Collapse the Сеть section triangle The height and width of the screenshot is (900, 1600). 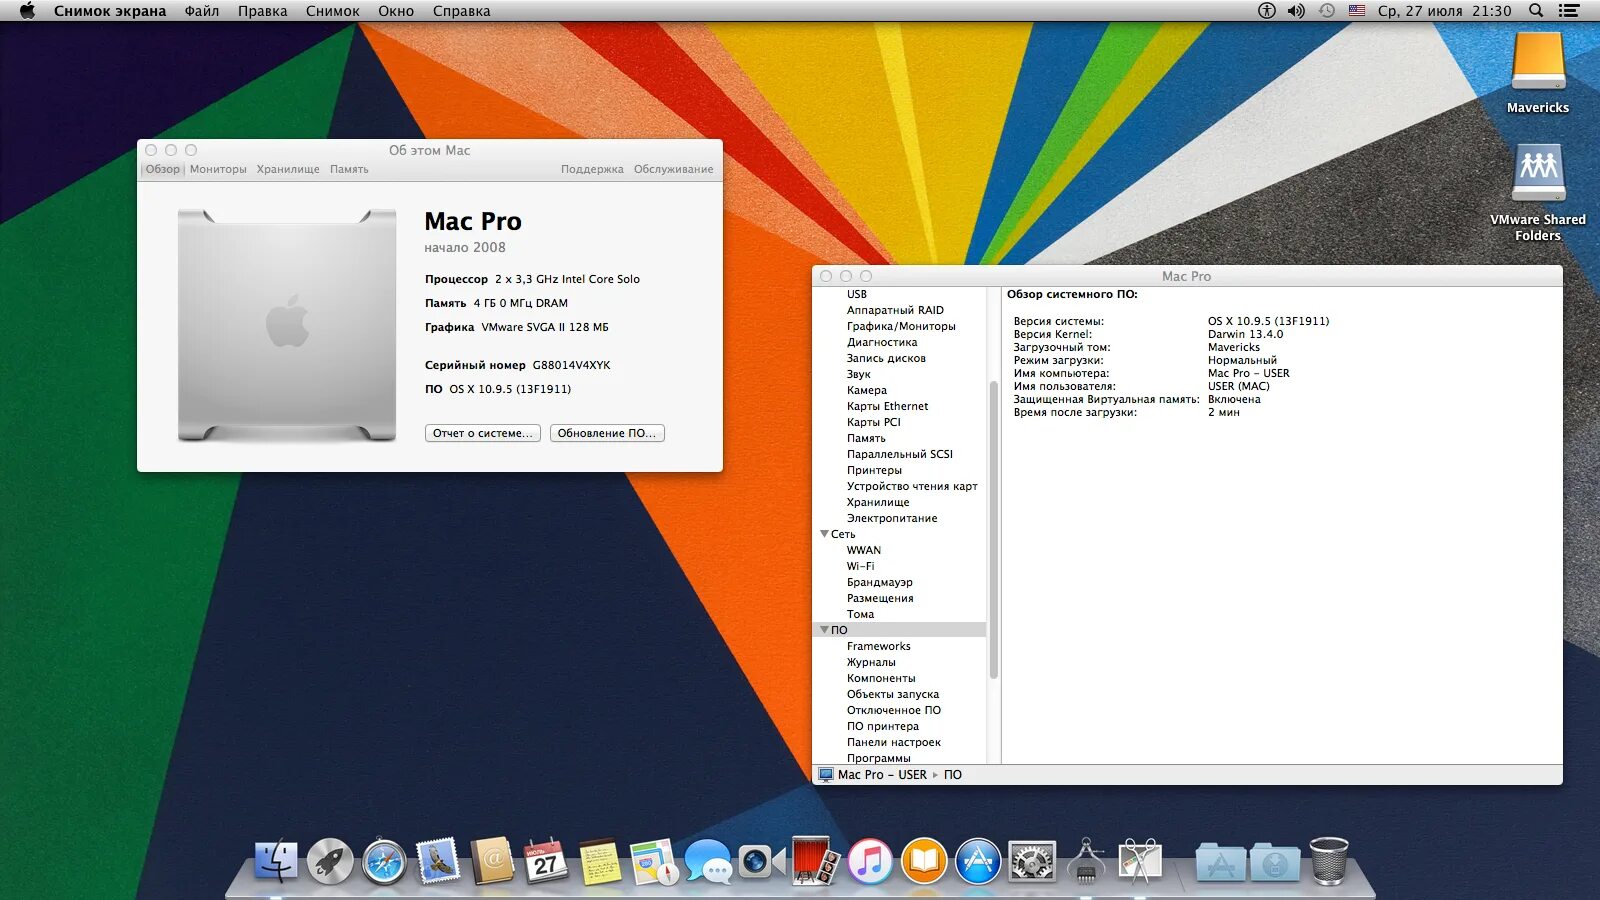coord(824,534)
